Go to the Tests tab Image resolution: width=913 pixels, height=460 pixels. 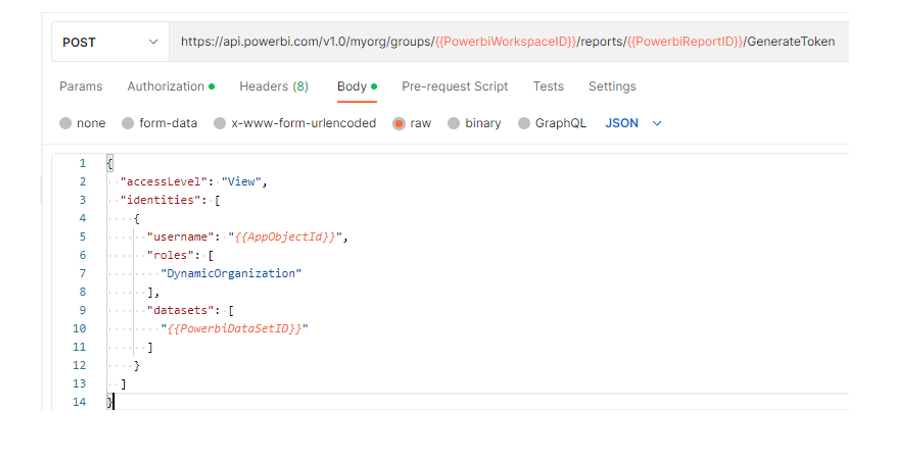tap(548, 86)
